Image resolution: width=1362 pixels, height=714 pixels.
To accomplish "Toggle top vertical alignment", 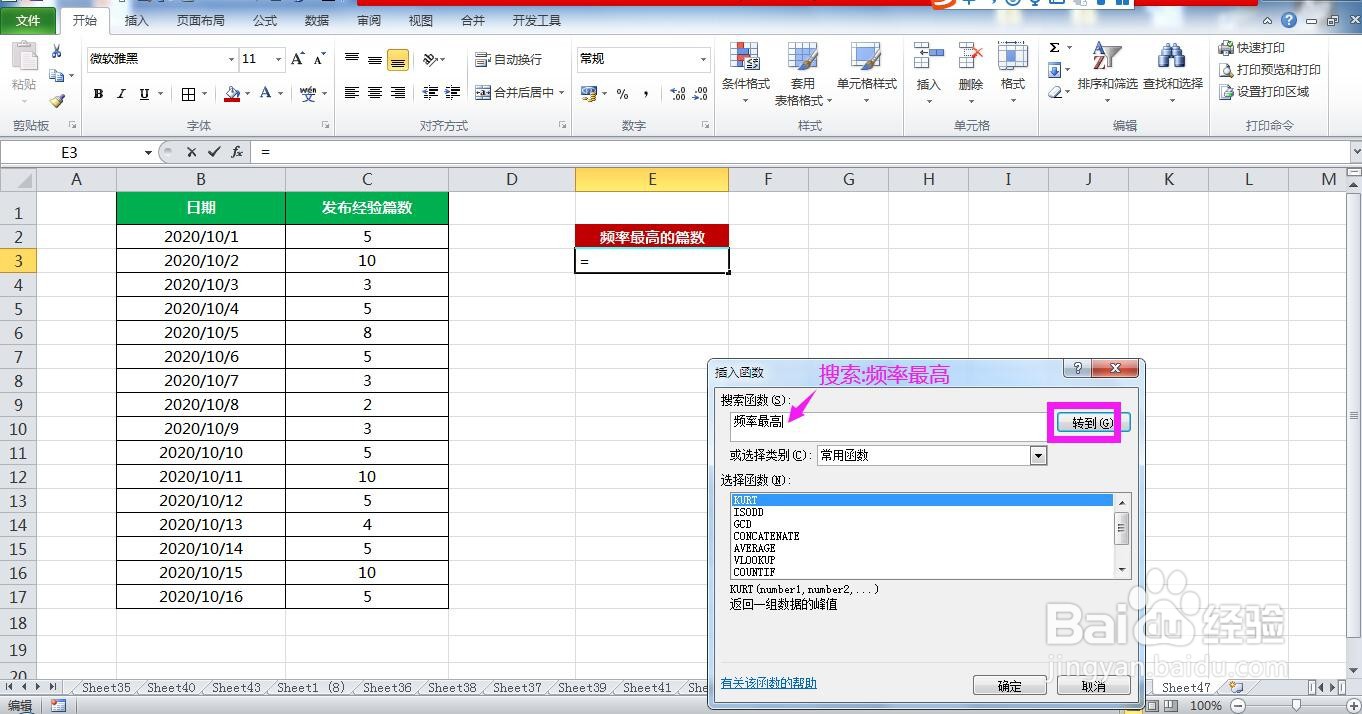I will (x=352, y=60).
